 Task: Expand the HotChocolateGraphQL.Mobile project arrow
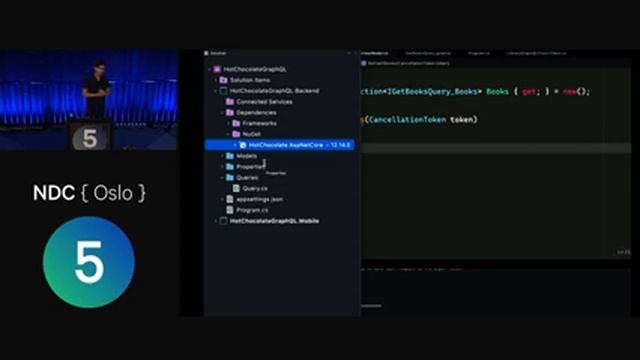point(216,221)
